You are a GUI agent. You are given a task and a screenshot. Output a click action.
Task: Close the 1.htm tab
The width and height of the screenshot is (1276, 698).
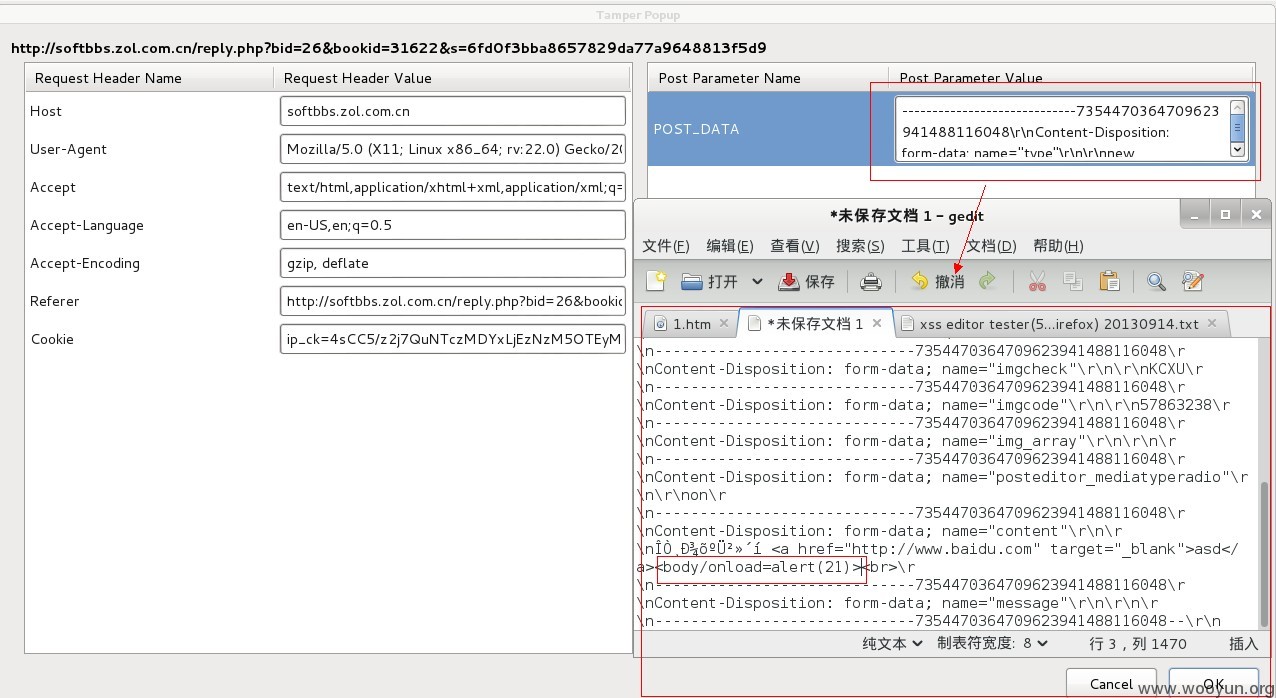coord(724,323)
